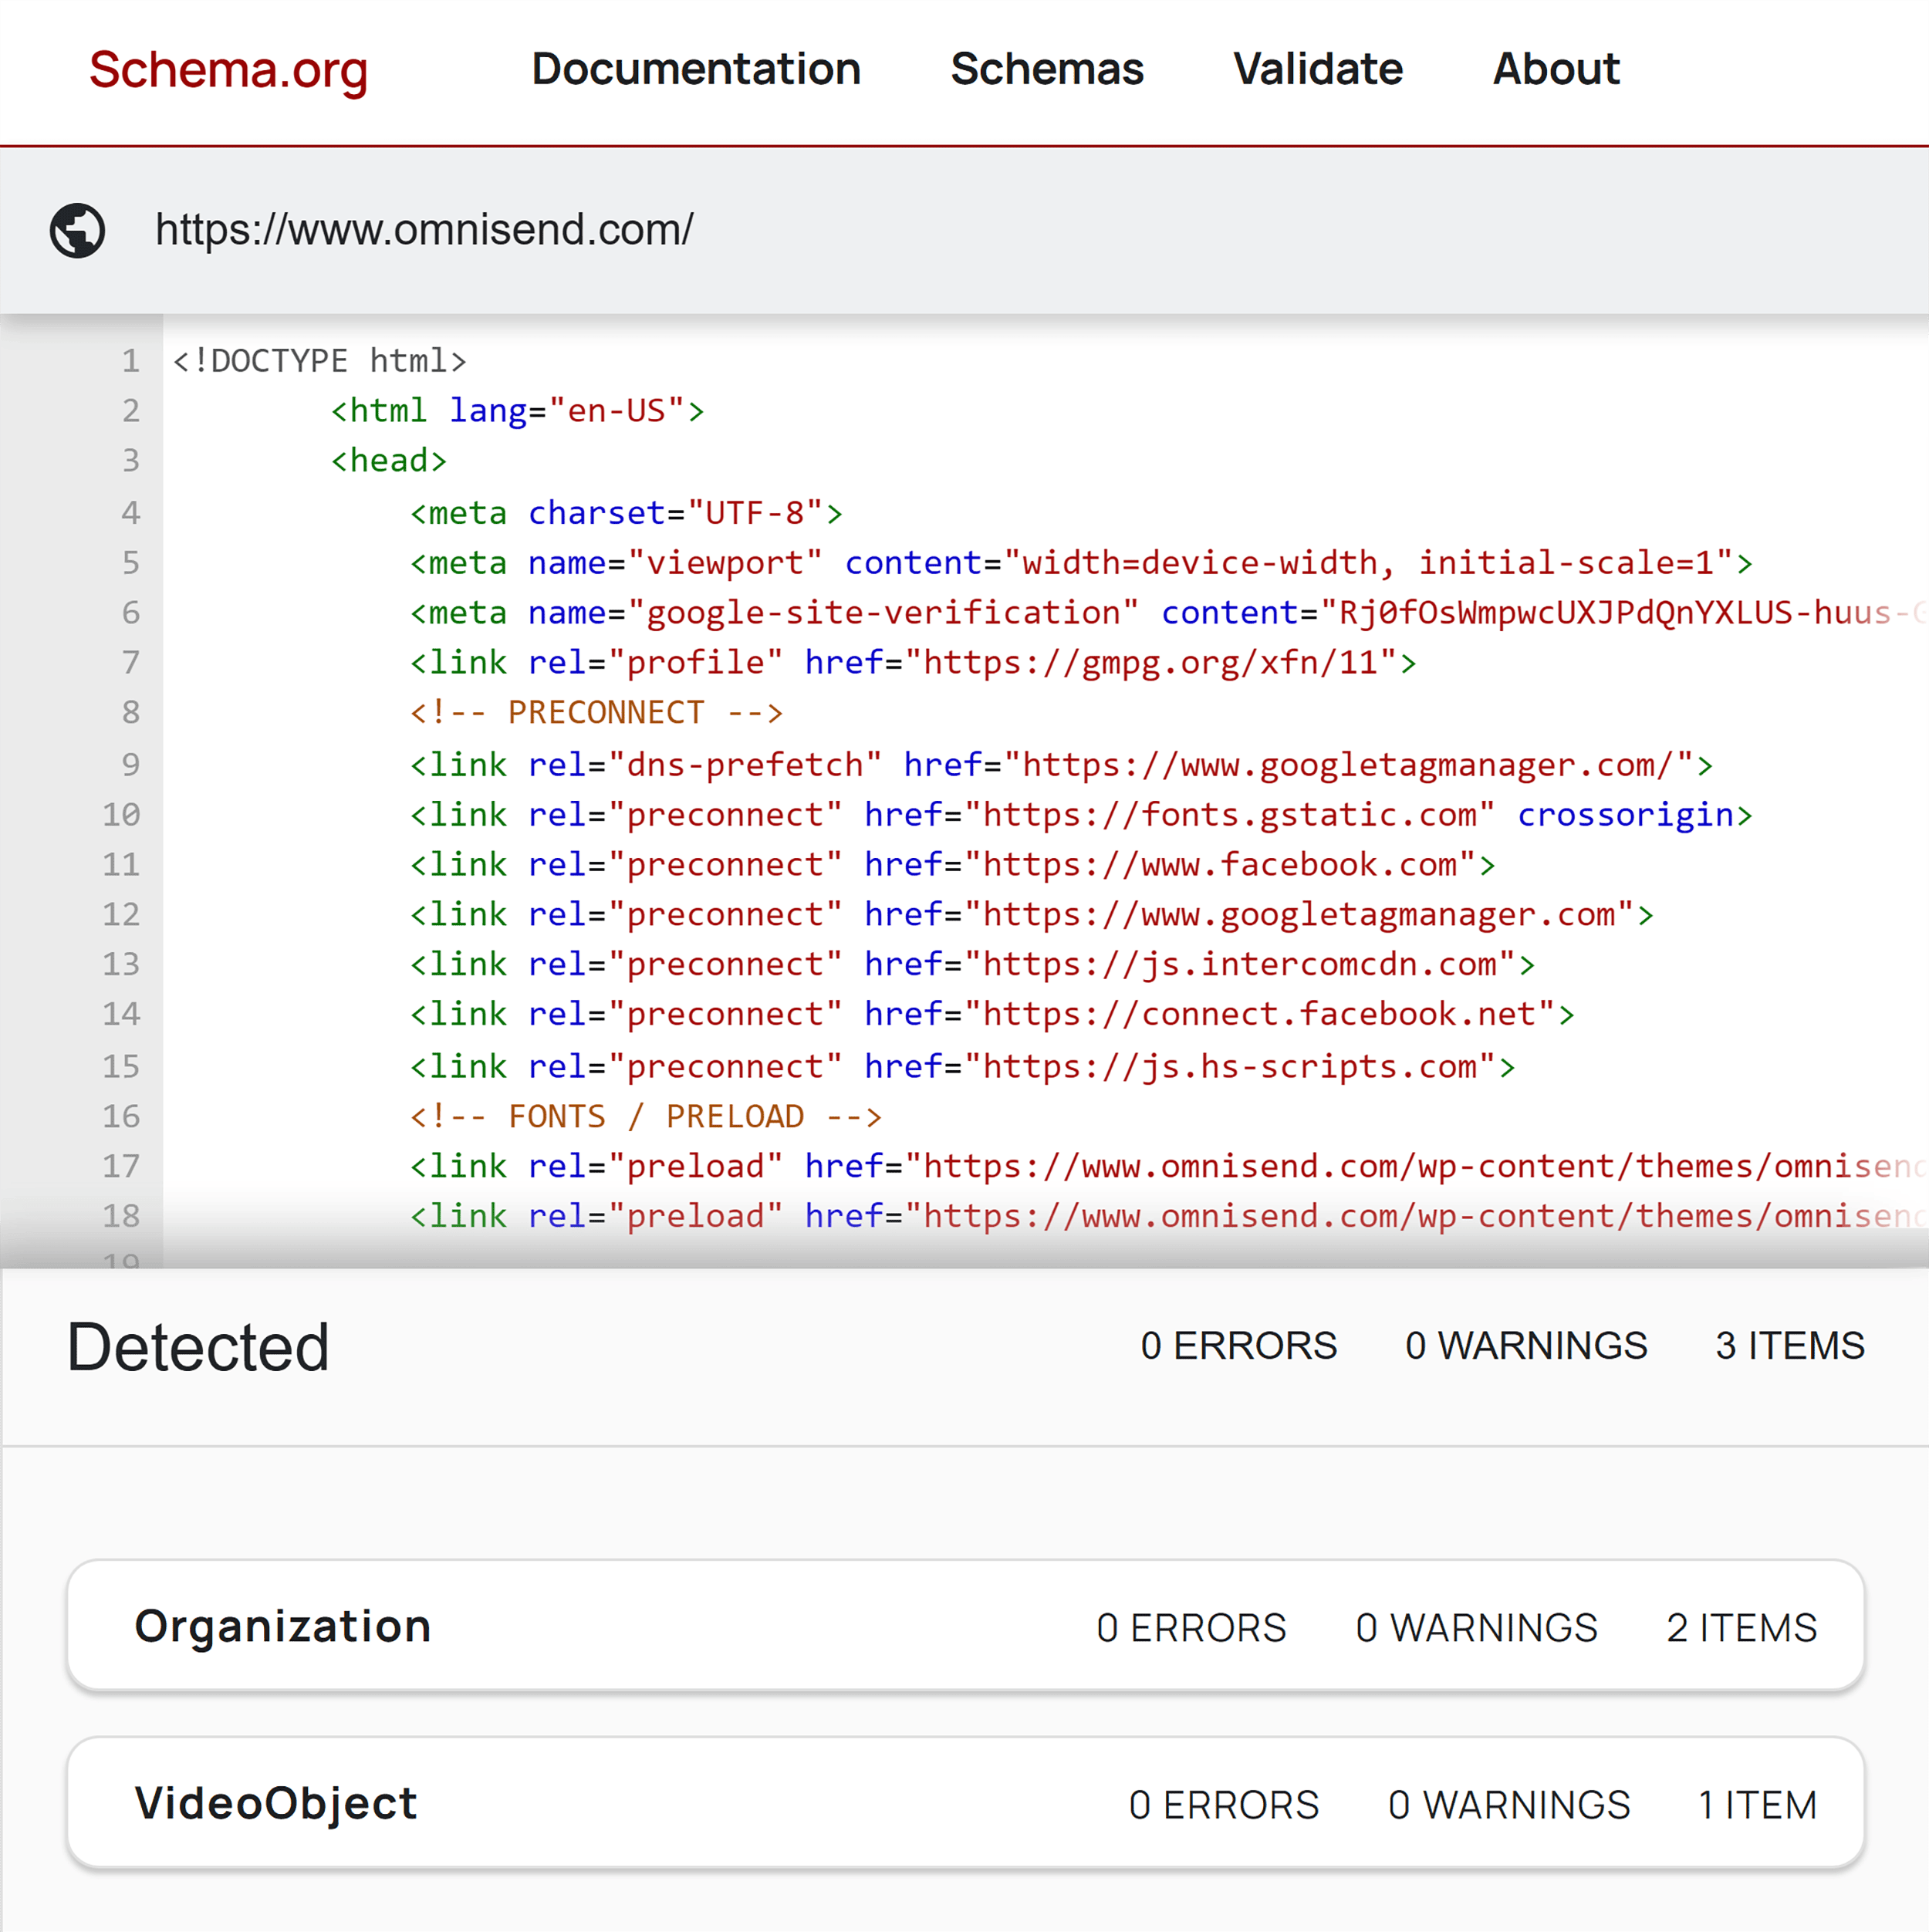Click the Schema.org logo
This screenshot has width=1929, height=1932.
pyautogui.click(x=228, y=70)
